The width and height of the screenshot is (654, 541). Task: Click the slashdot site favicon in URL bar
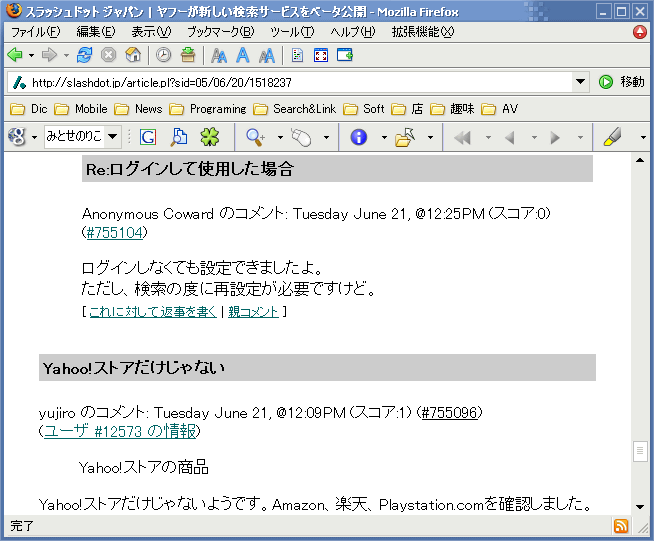19,82
